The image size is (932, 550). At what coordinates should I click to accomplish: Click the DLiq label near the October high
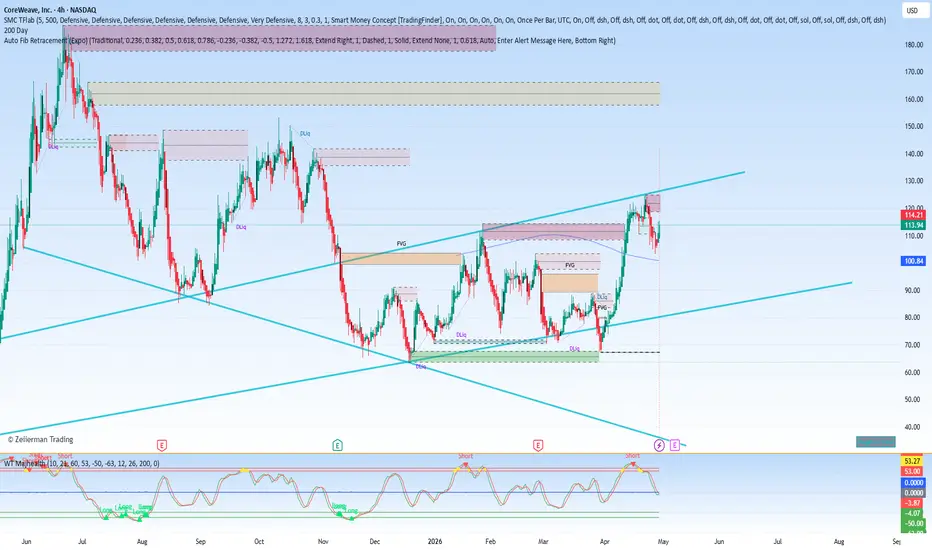coord(305,134)
